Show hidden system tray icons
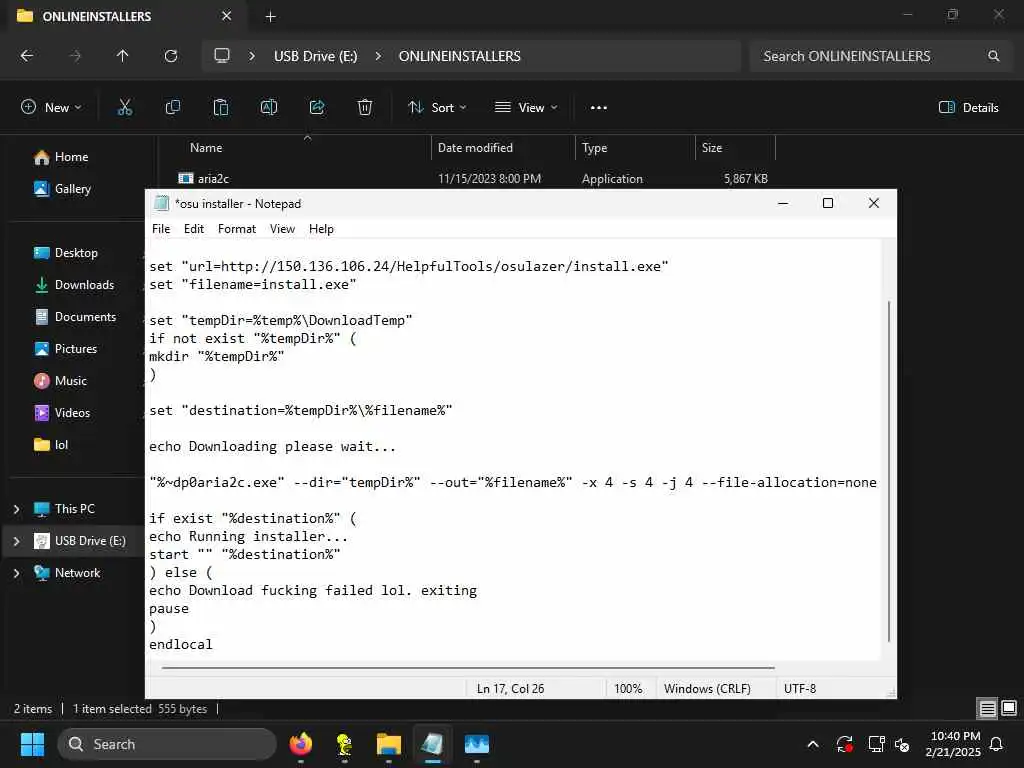Screen dimensions: 1024x768 (813, 744)
